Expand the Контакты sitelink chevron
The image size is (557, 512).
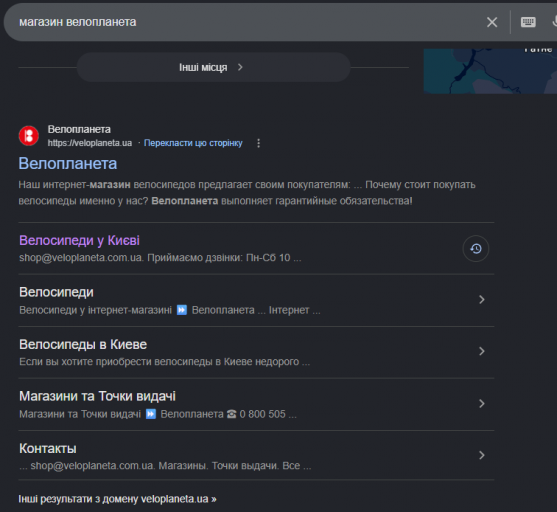482,455
